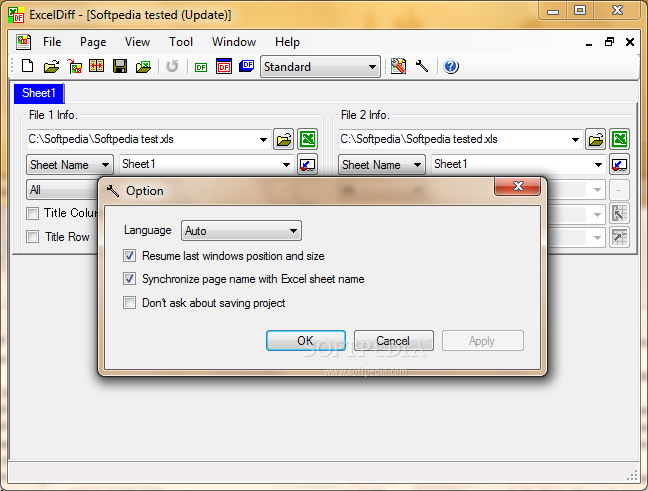Open the View menu
648x491 pixels.
click(137, 42)
